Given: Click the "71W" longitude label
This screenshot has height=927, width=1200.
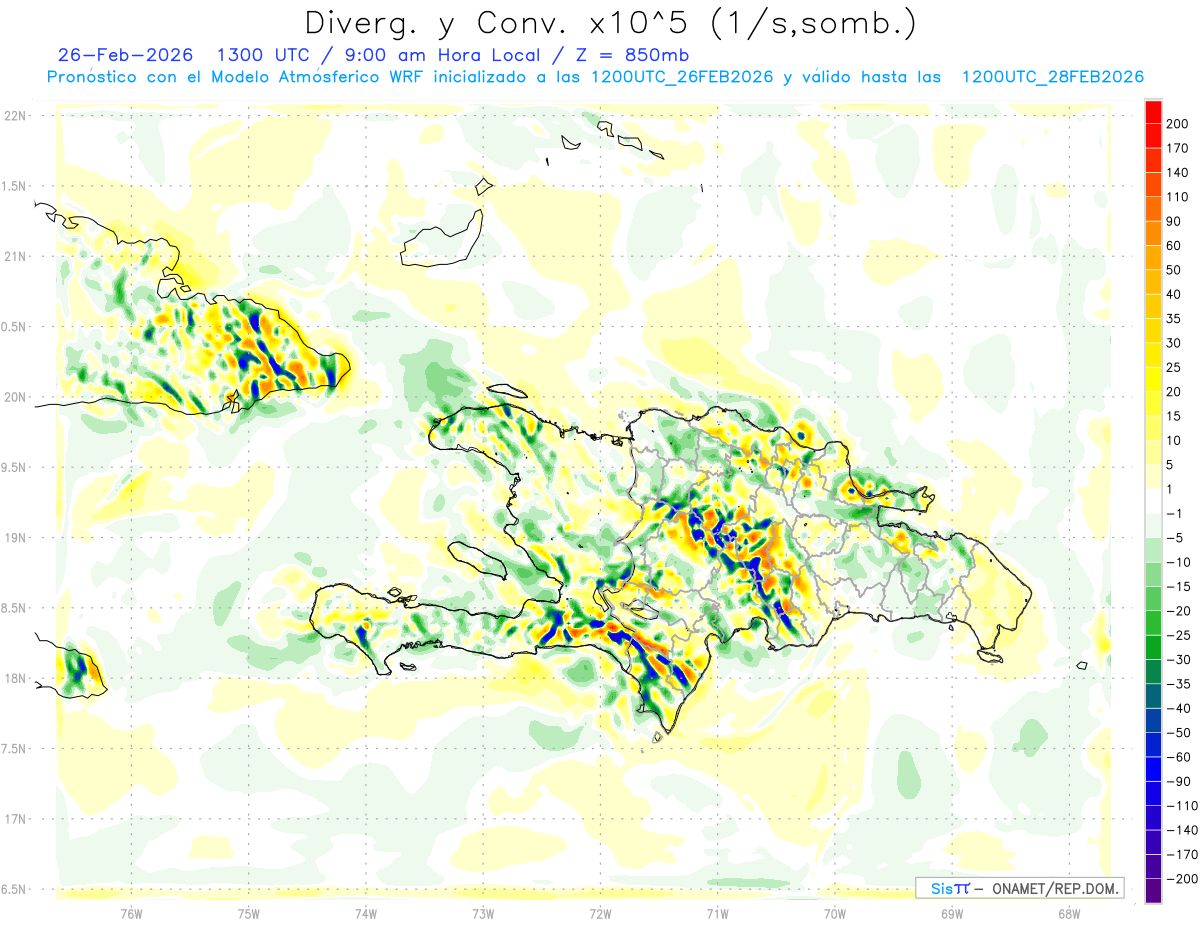Looking at the screenshot, I should click(x=717, y=913).
